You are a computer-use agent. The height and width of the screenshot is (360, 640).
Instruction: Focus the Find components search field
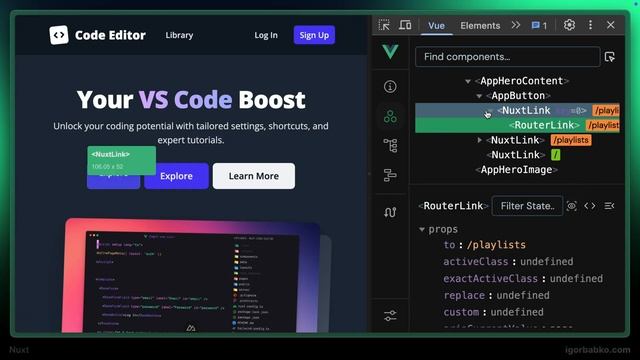pos(508,57)
